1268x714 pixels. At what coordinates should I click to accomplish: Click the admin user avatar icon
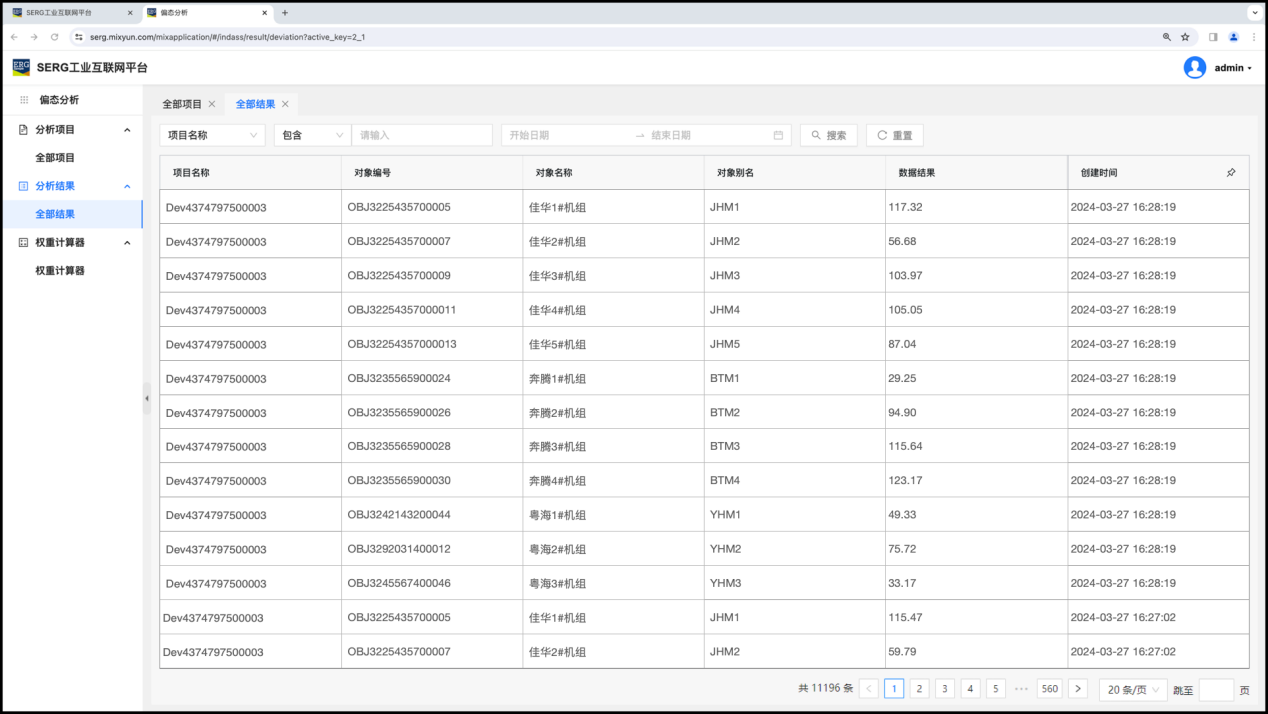click(x=1194, y=68)
